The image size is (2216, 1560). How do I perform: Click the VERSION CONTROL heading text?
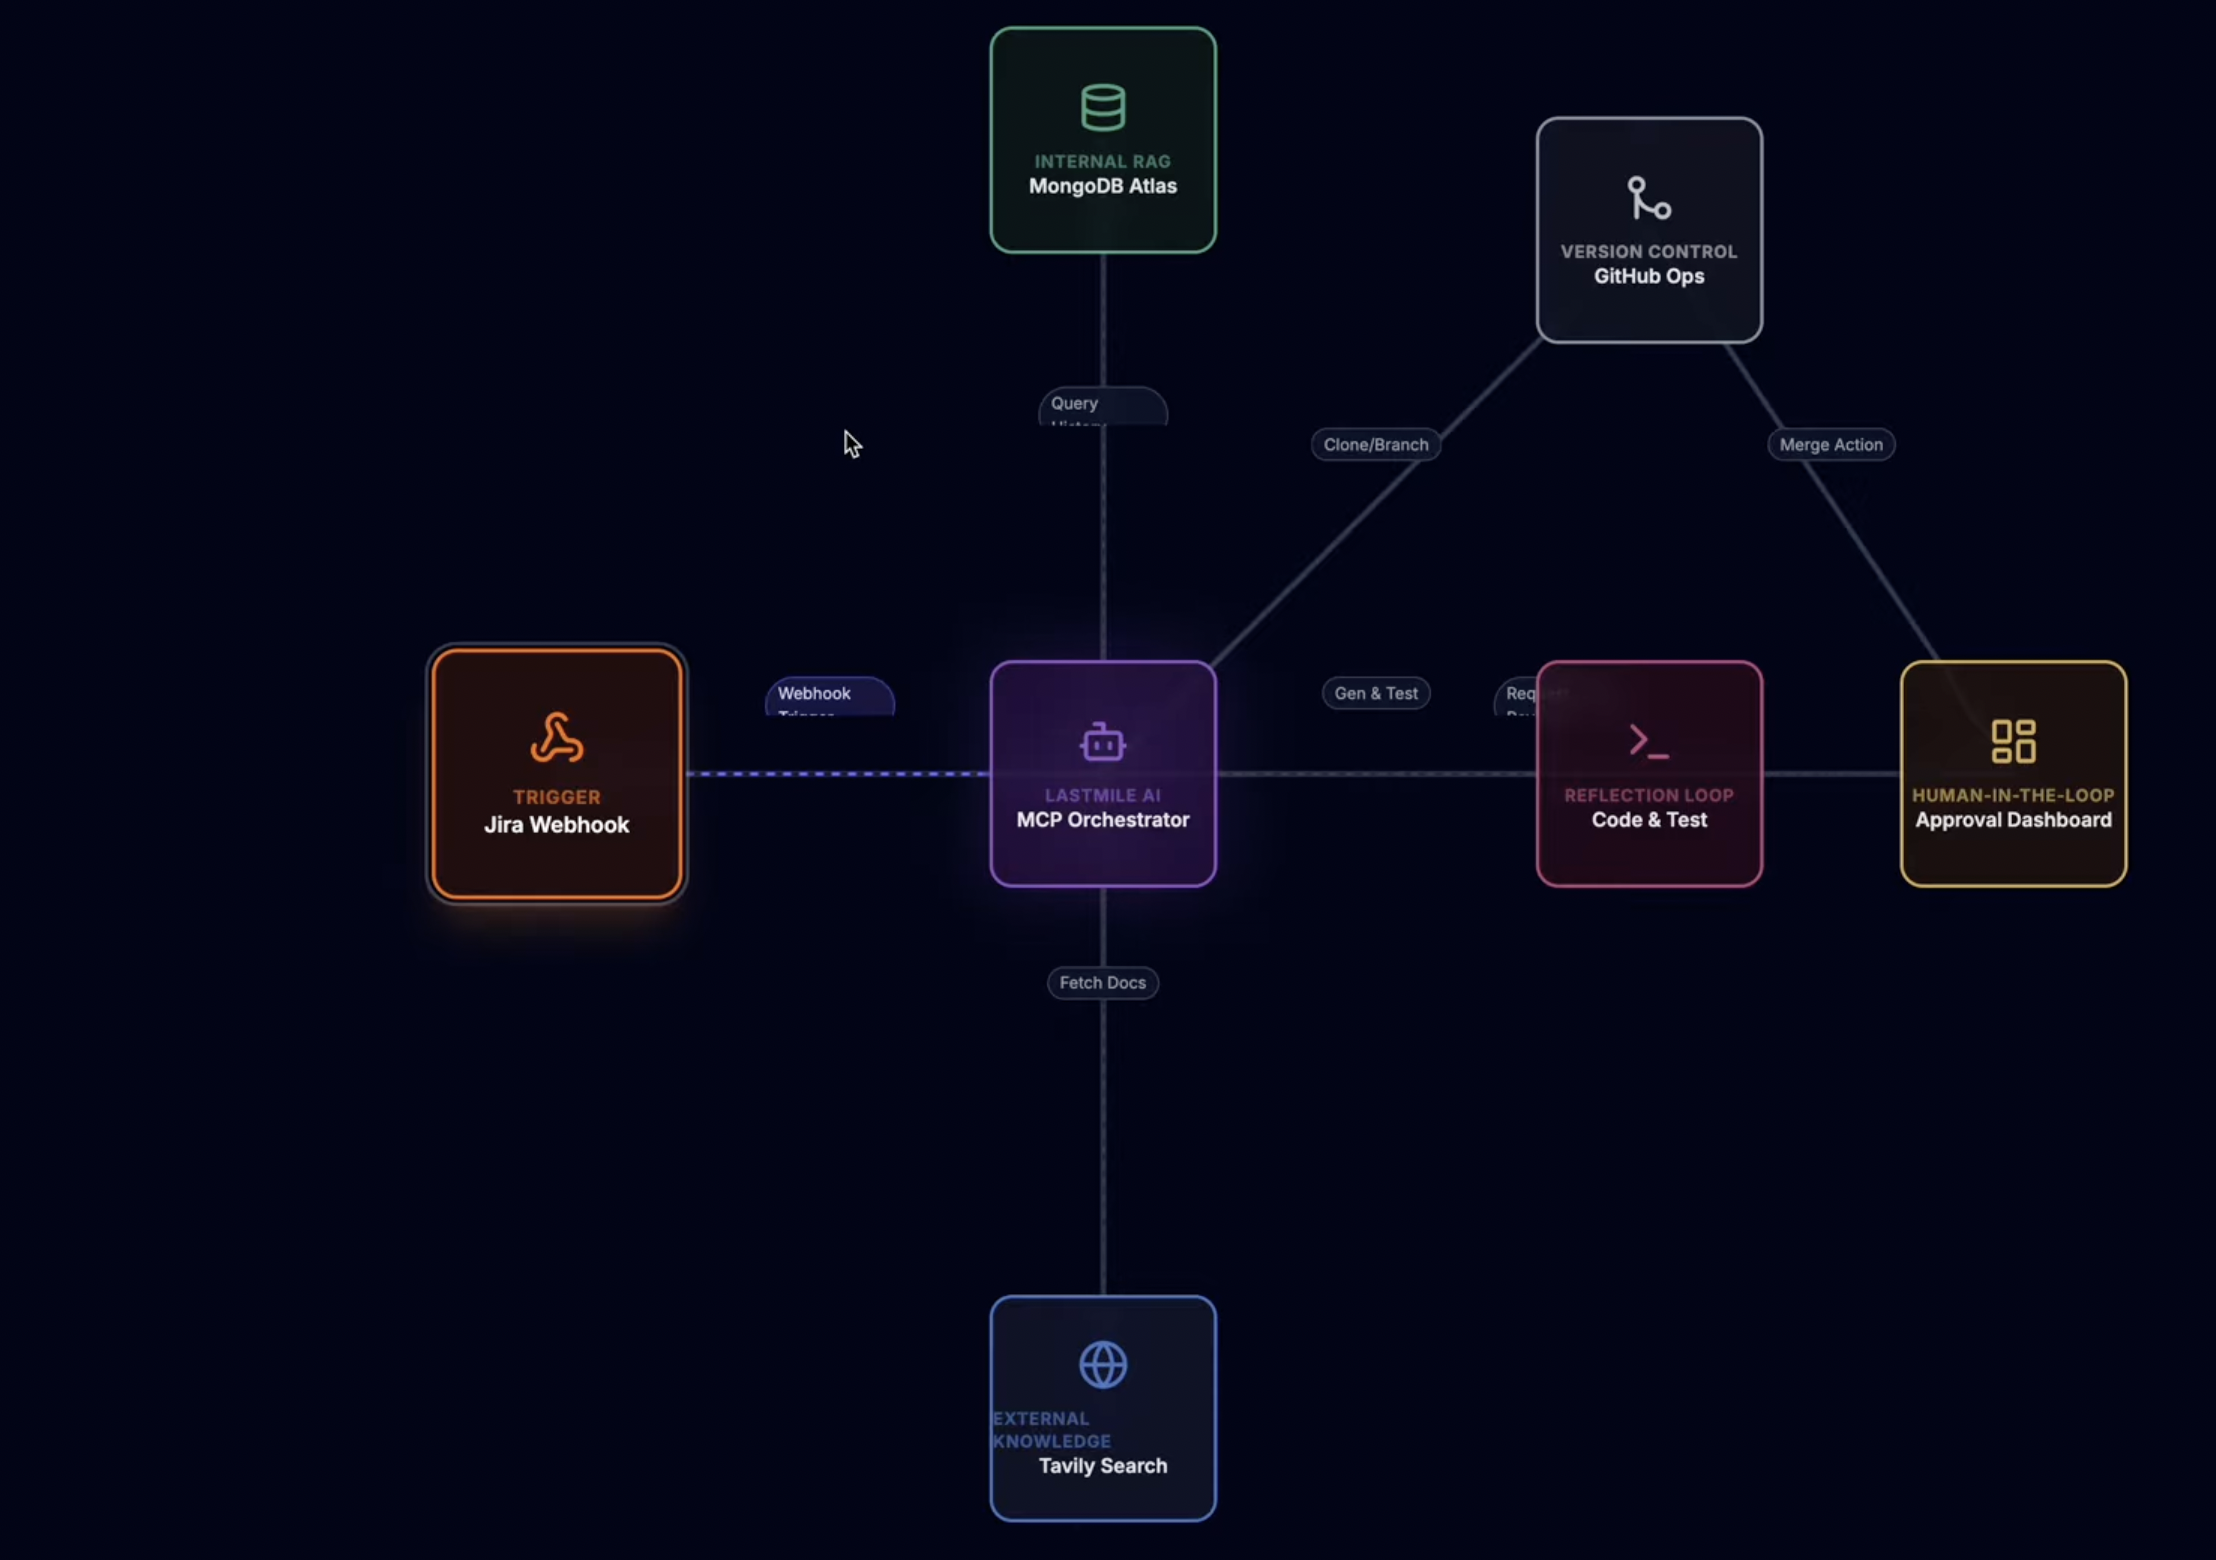[x=1649, y=251]
